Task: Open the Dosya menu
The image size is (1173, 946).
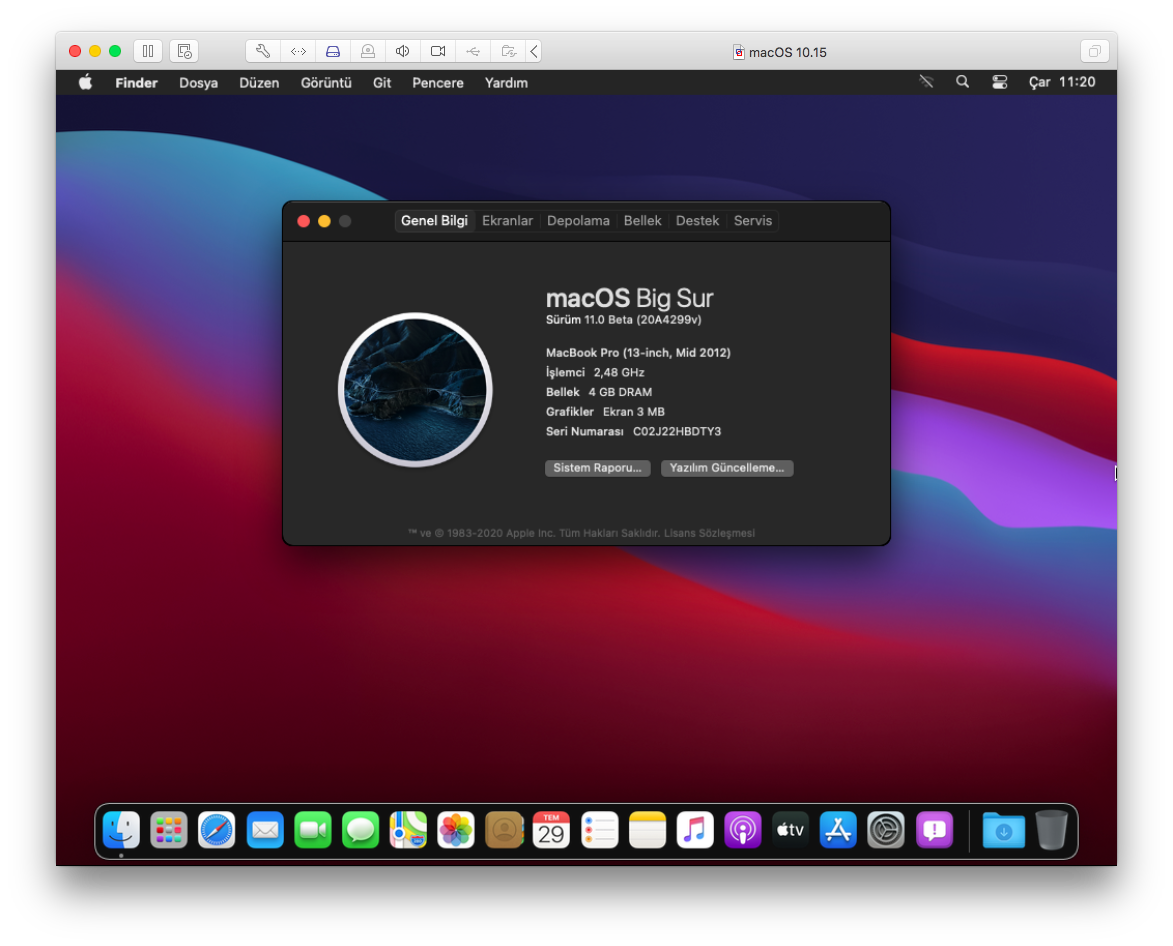Action: [x=198, y=83]
